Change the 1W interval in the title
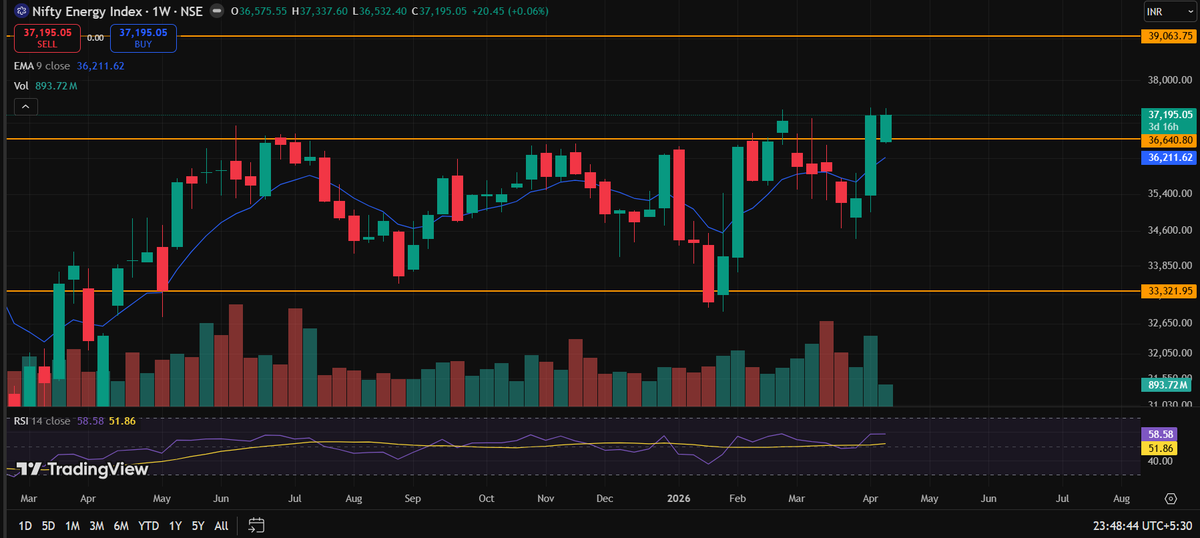The image size is (1200, 538). [x=159, y=11]
